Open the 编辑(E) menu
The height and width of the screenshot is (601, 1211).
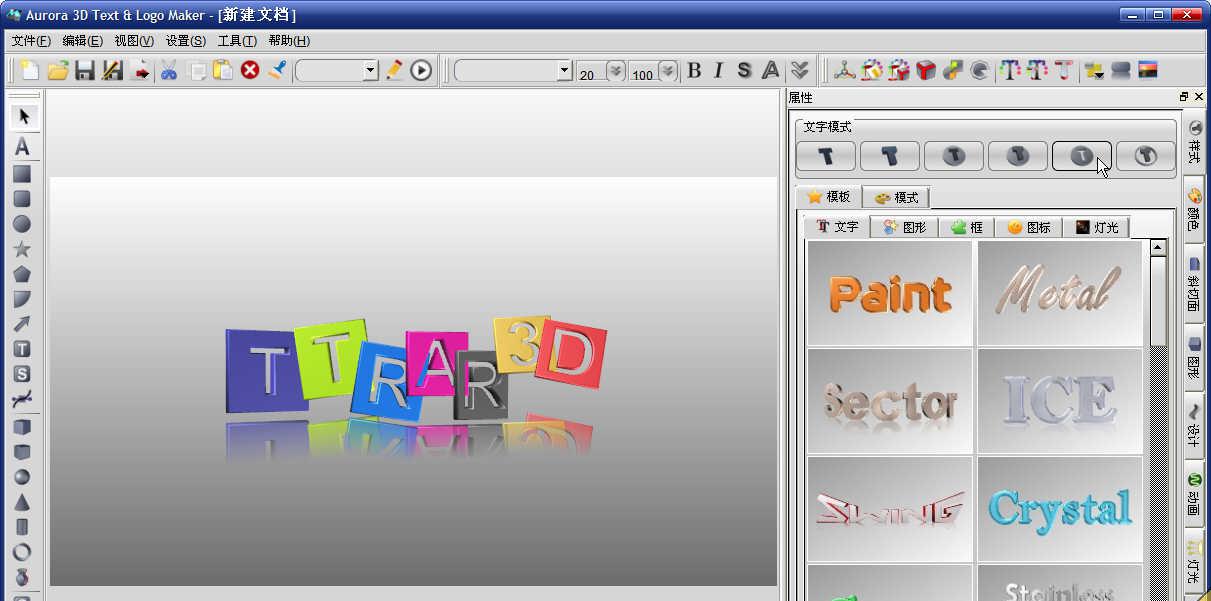click(82, 41)
